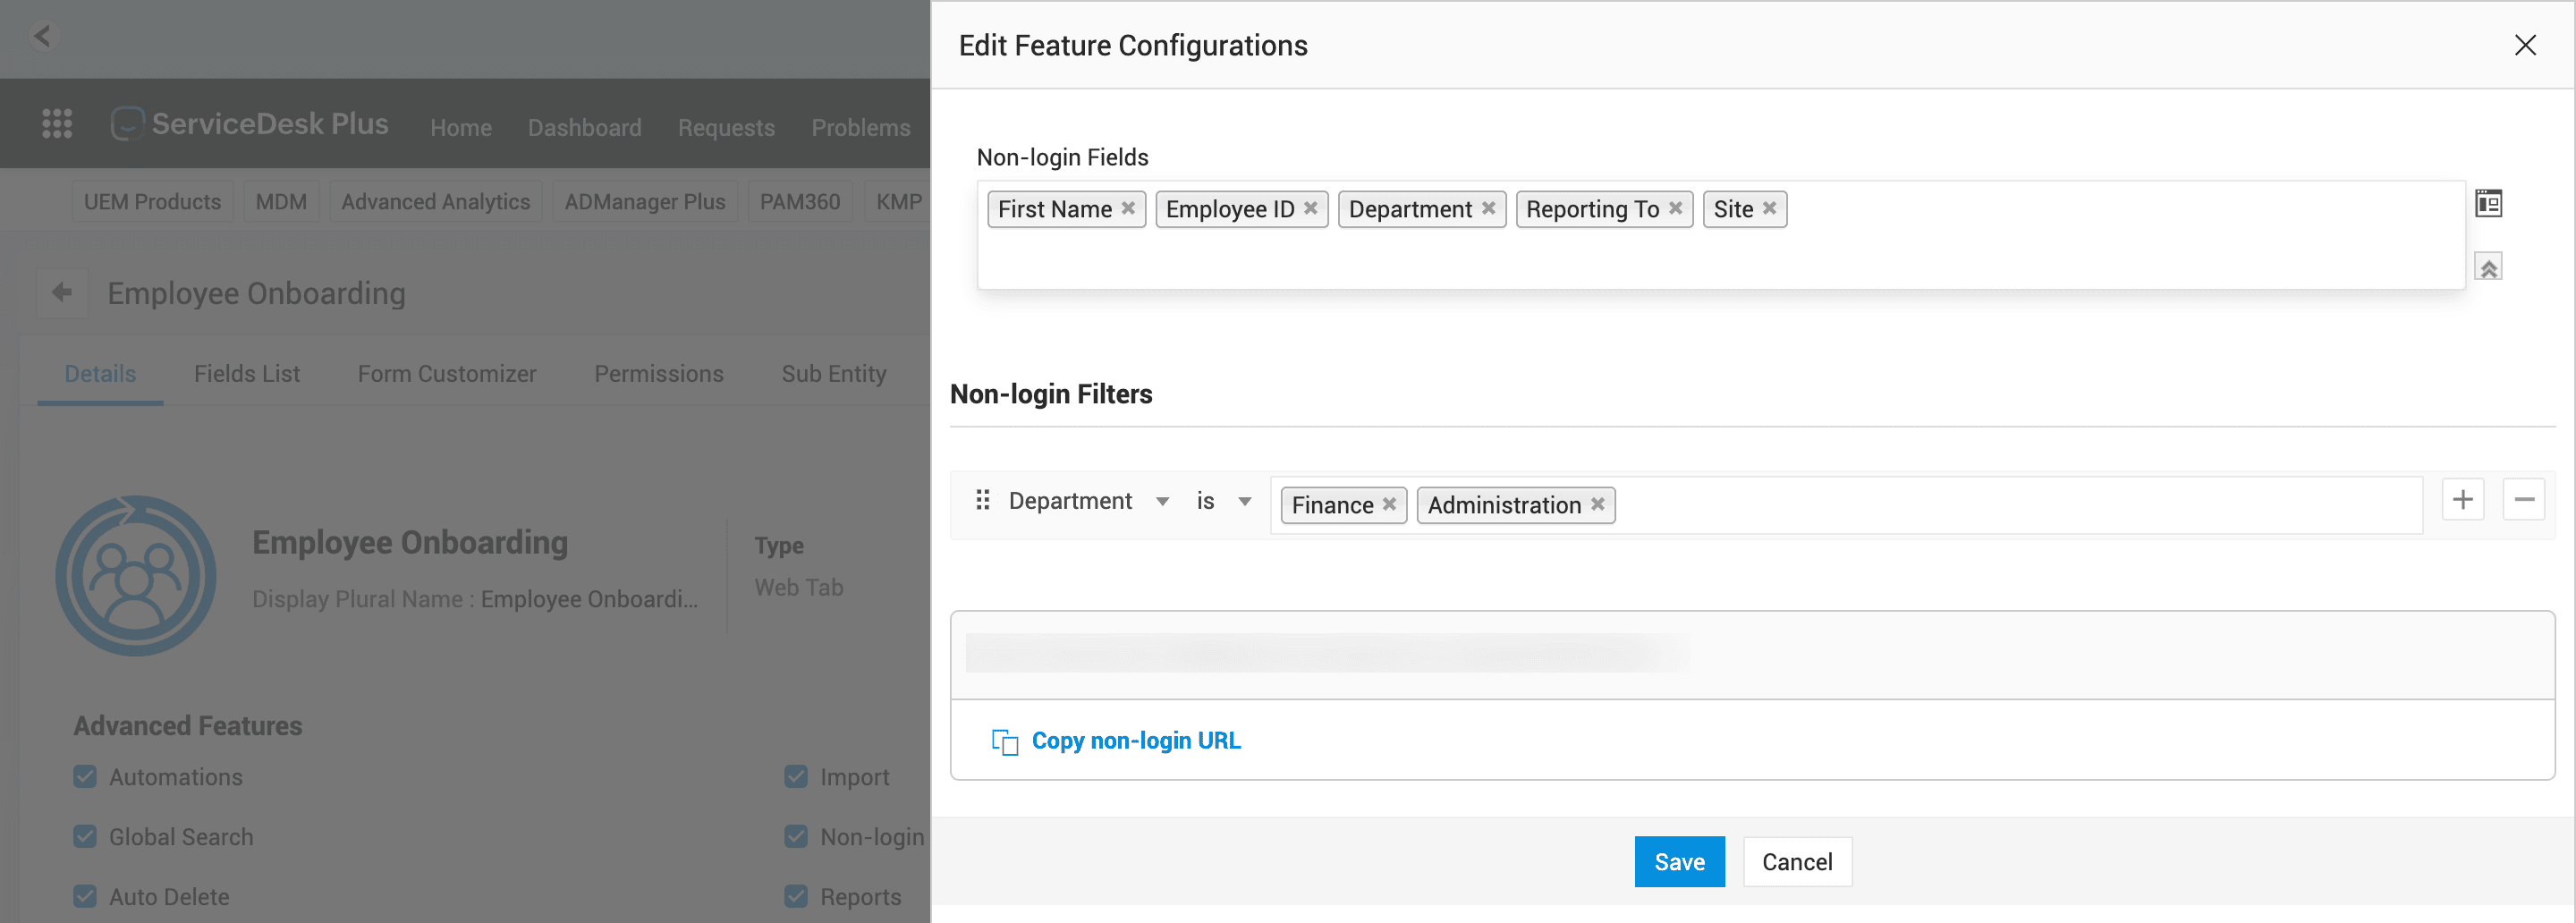Viewport: 2576px width, 923px height.
Task: Click the collapse arrows icon below field selector
Action: pyautogui.click(x=2488, y=267)
